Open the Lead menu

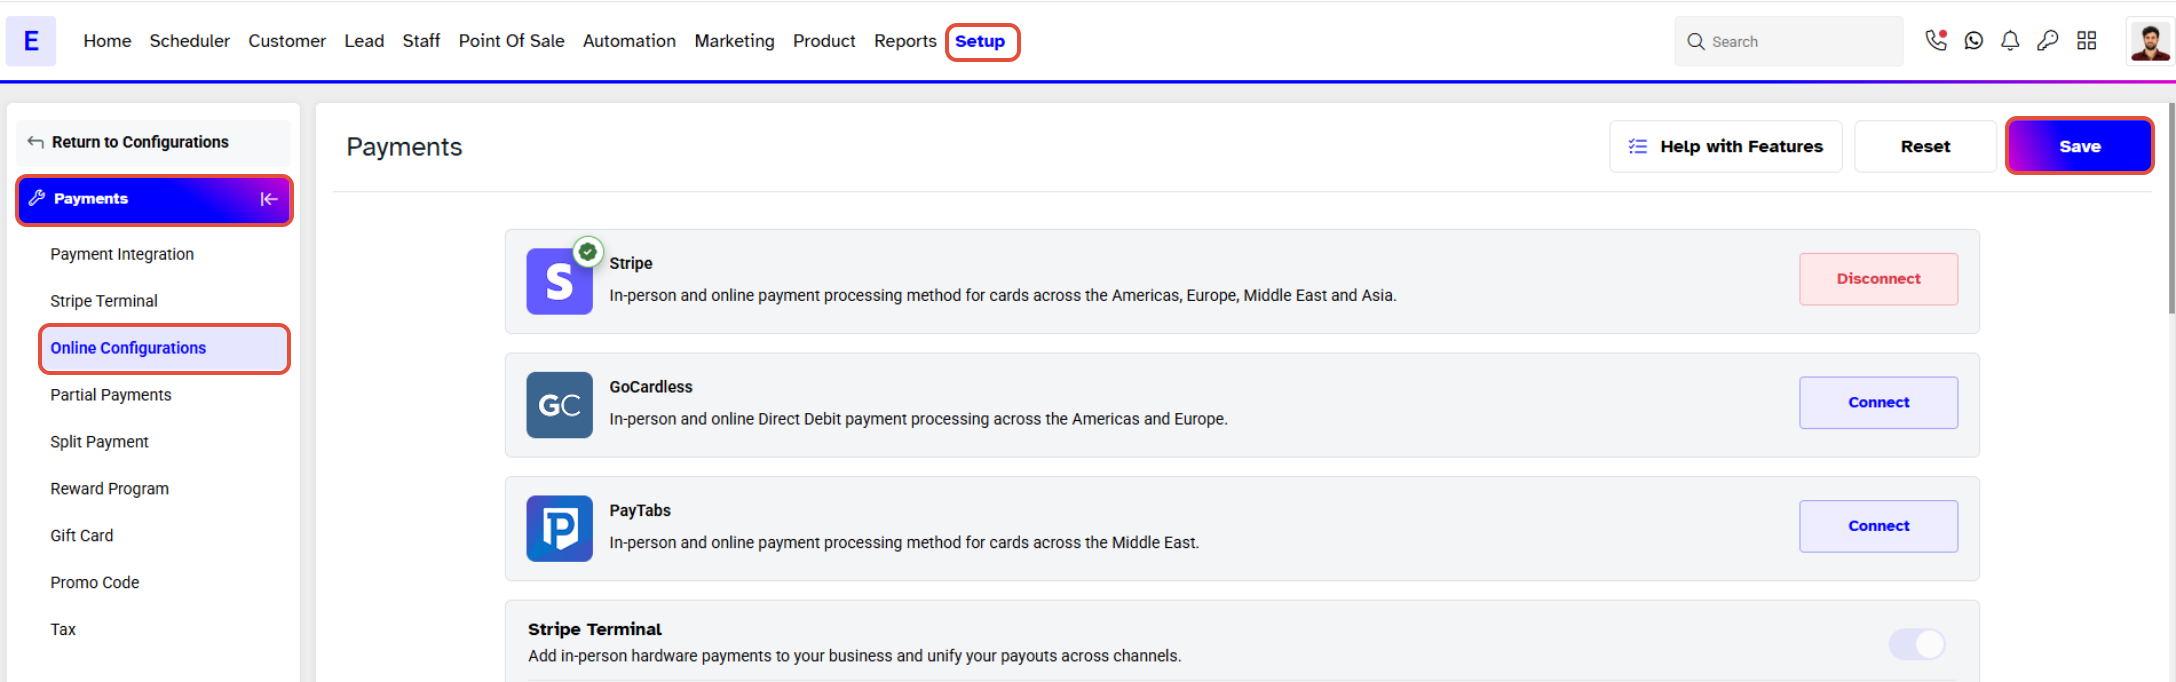[364, 41]
